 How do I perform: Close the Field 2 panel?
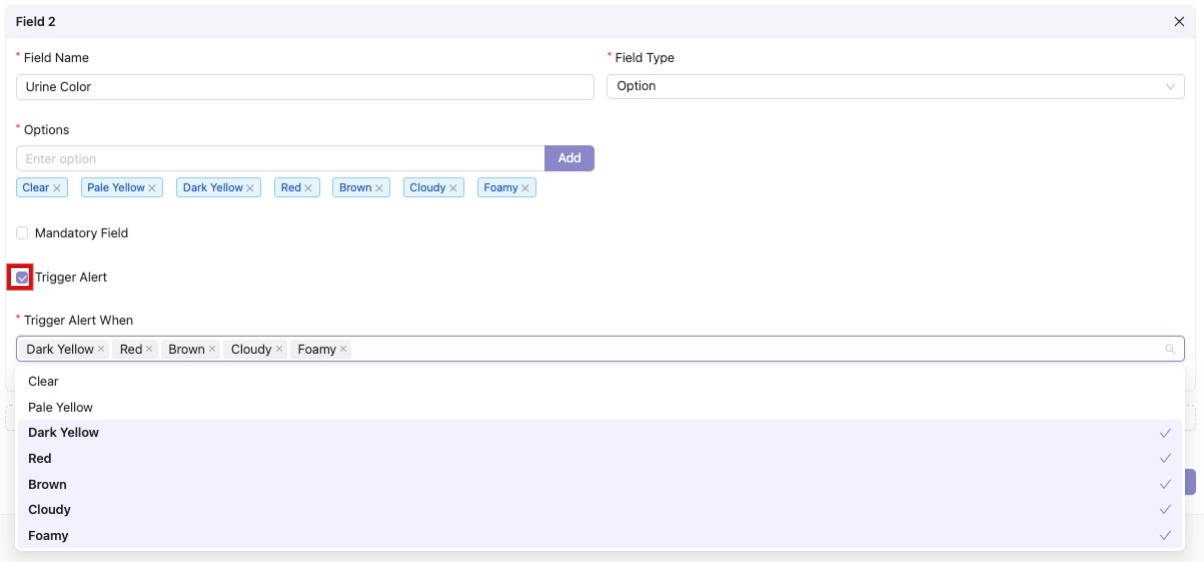1179,21
